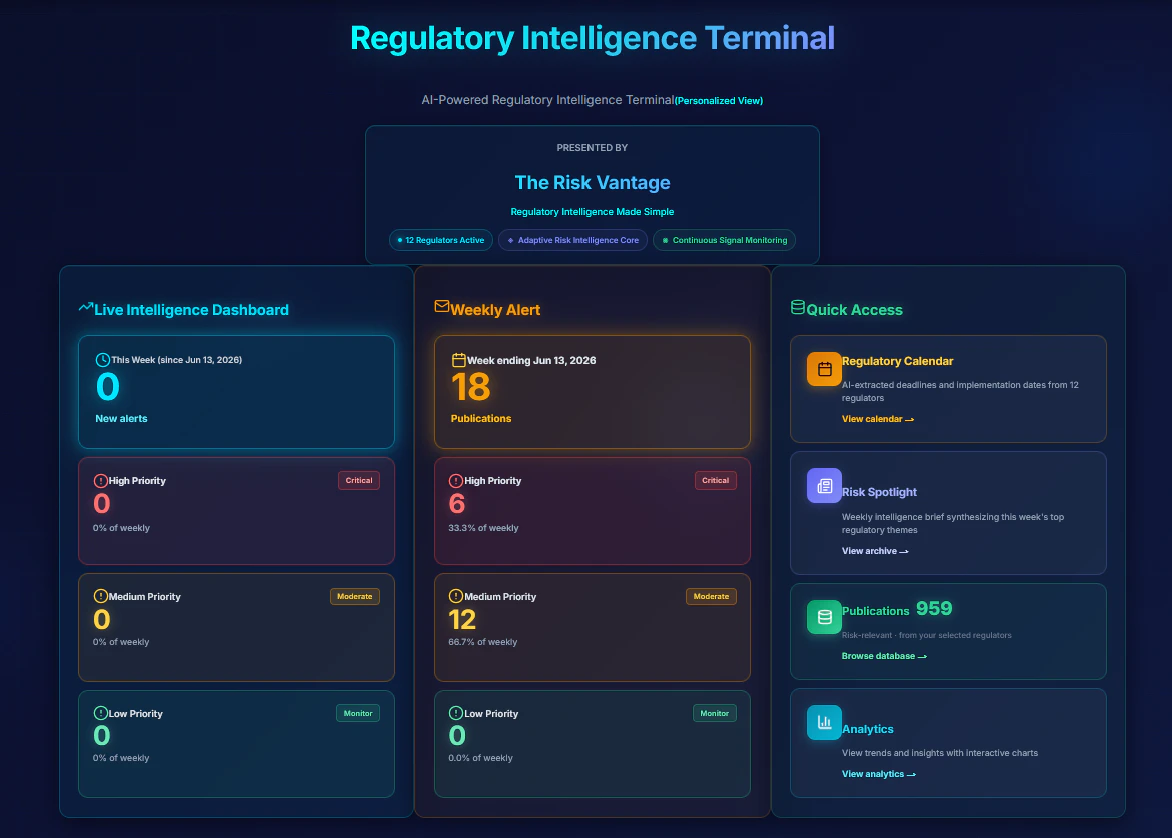Click the Adaptive Risk Intelligence Core badge

[x=573, y=240]
